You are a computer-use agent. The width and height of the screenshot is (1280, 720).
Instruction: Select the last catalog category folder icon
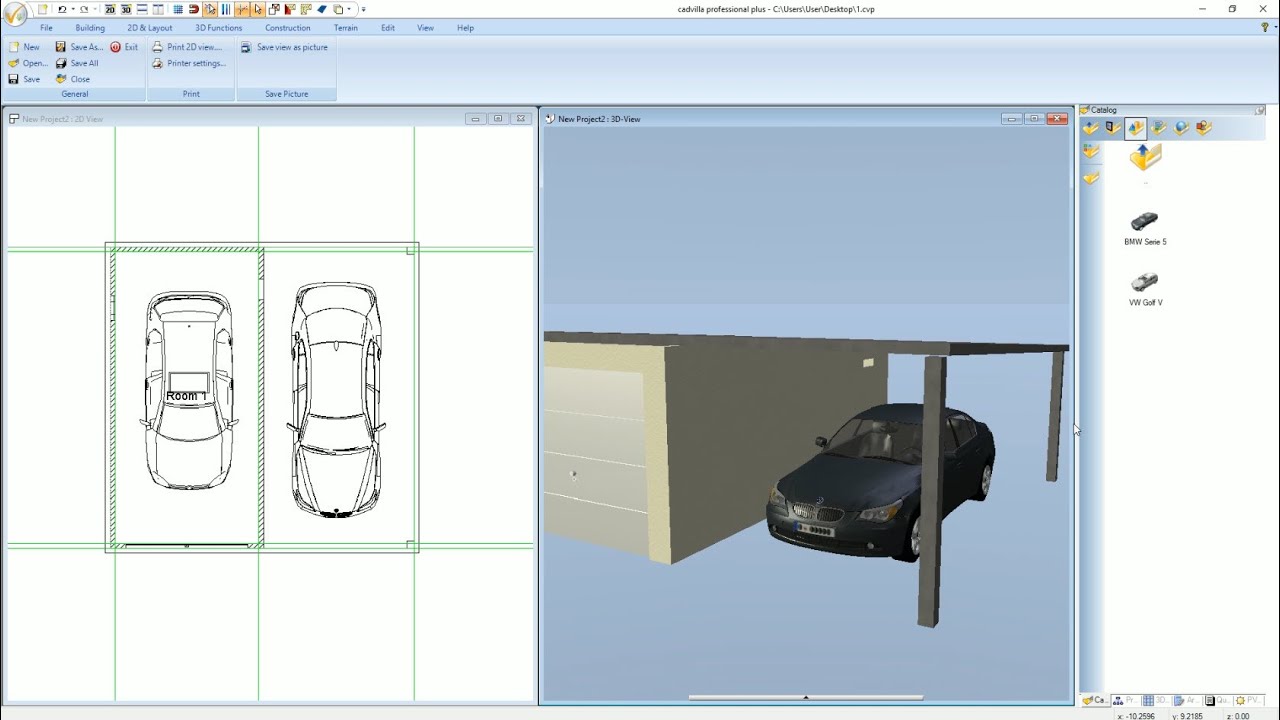click(1204, 128)
